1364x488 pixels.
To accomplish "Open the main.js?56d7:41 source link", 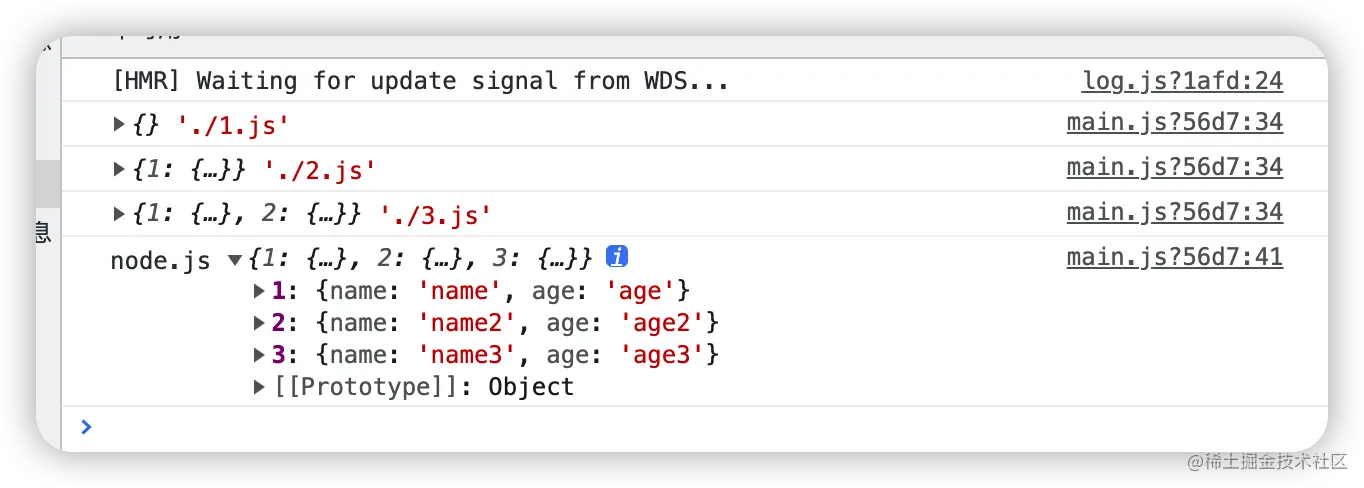I will [1175, 258].
